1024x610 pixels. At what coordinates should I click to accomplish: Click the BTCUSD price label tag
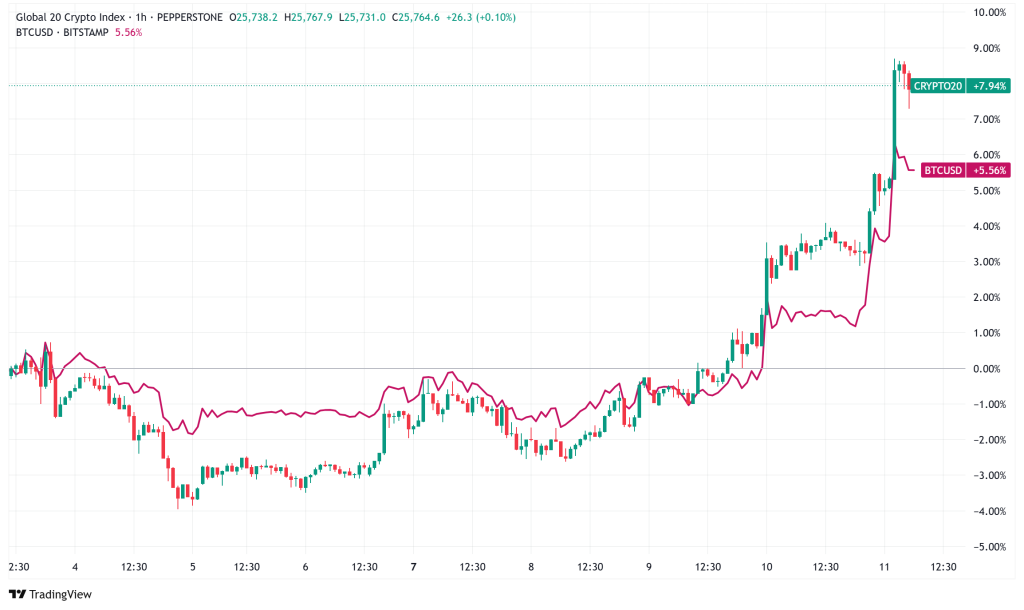pyautogui.click(x=942, y=170)
